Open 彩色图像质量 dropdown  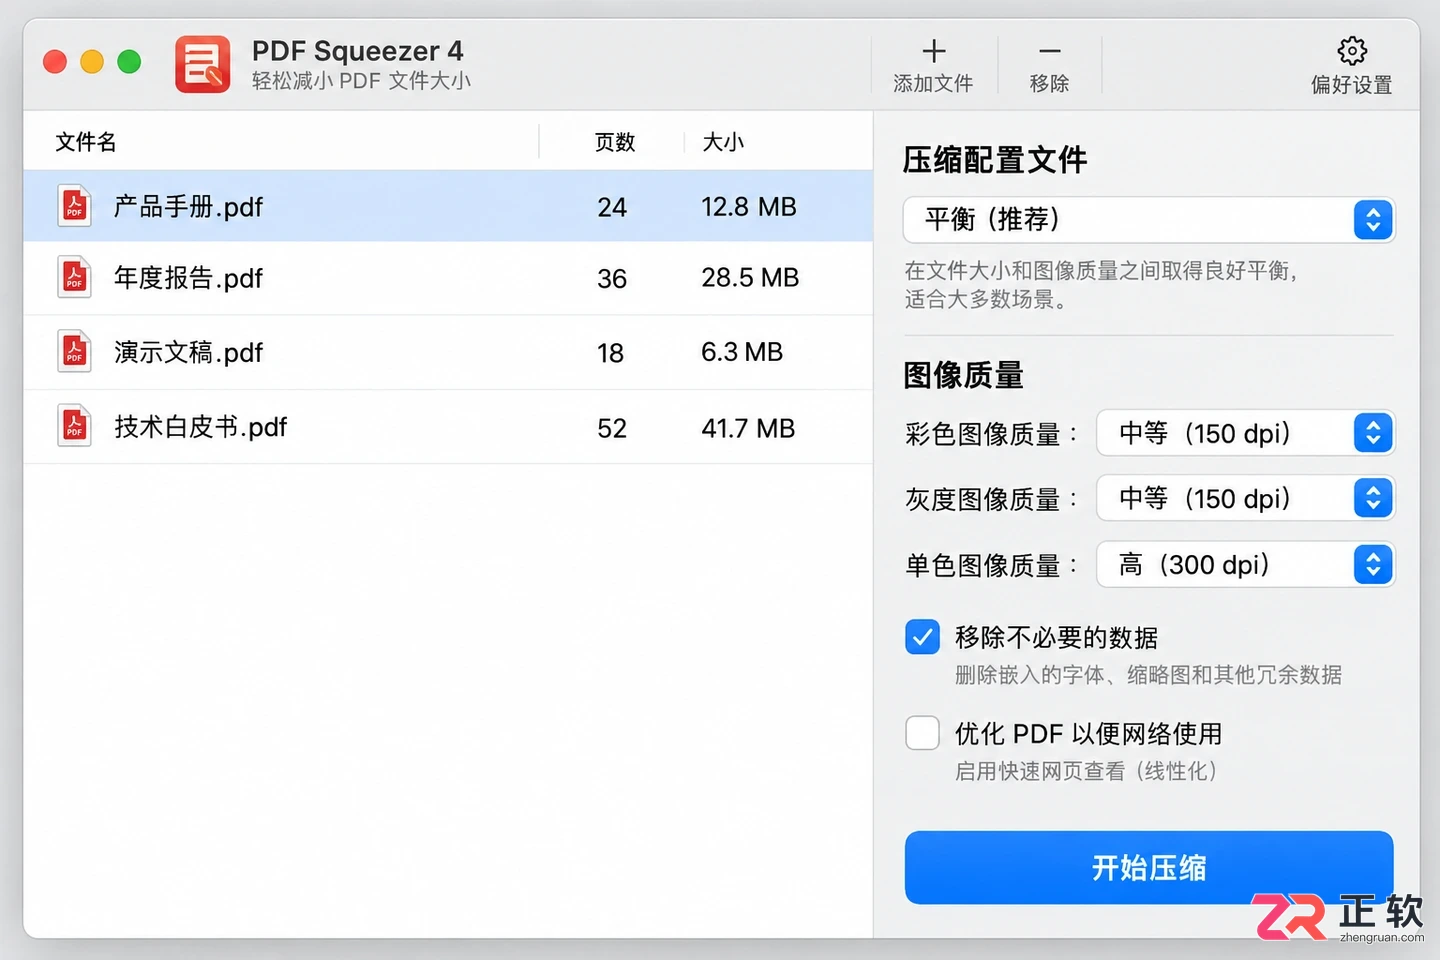coord(1245,433)
